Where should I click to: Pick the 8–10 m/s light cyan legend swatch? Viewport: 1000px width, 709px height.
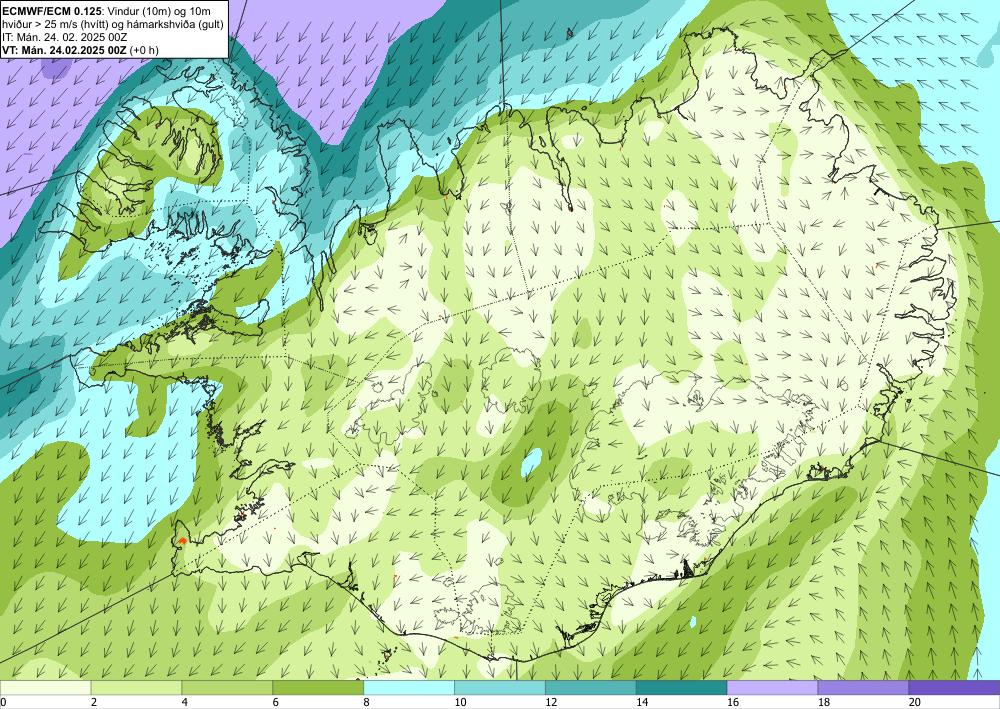(x=409, y=687)
